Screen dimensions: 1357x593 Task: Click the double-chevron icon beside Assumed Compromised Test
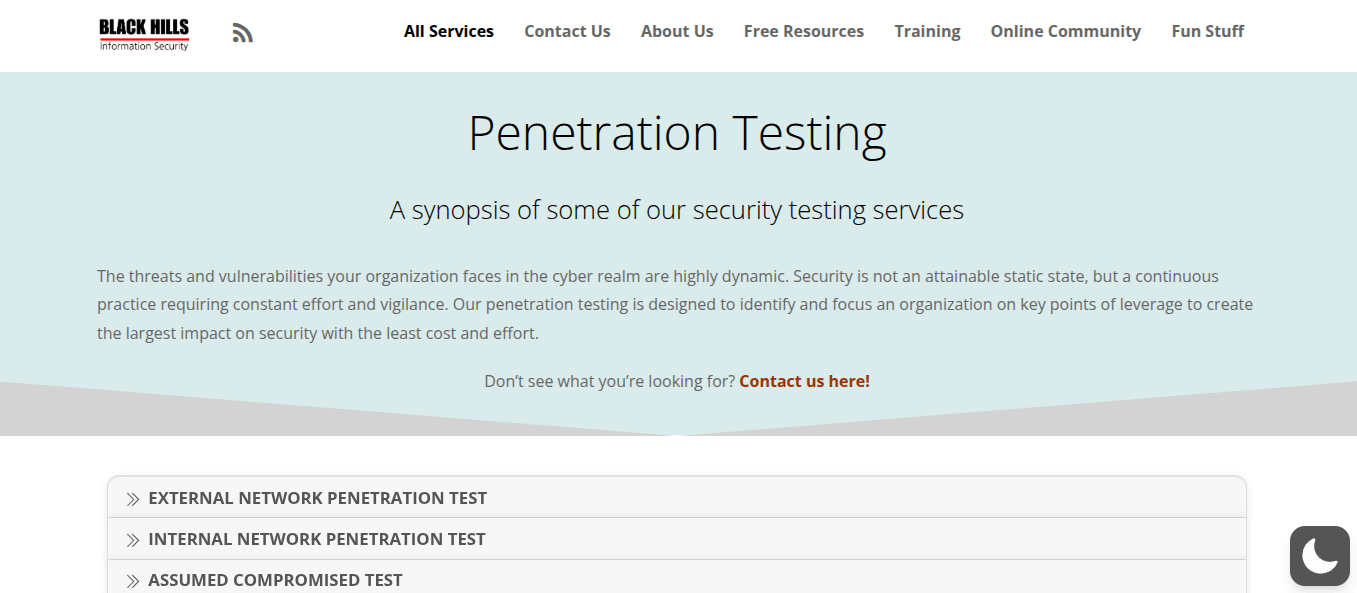coord(133,581)
